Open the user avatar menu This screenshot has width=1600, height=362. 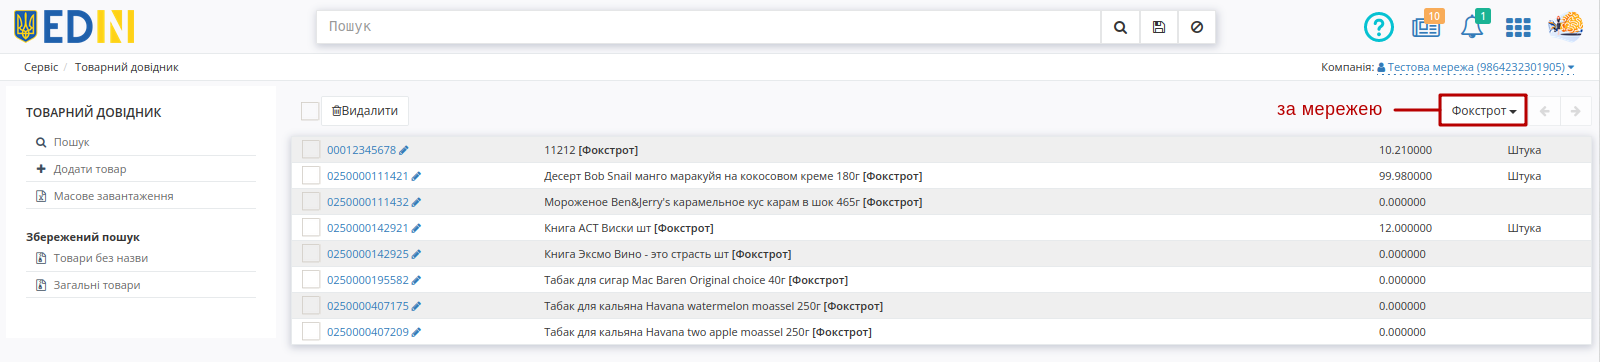tap(1565, 27)
